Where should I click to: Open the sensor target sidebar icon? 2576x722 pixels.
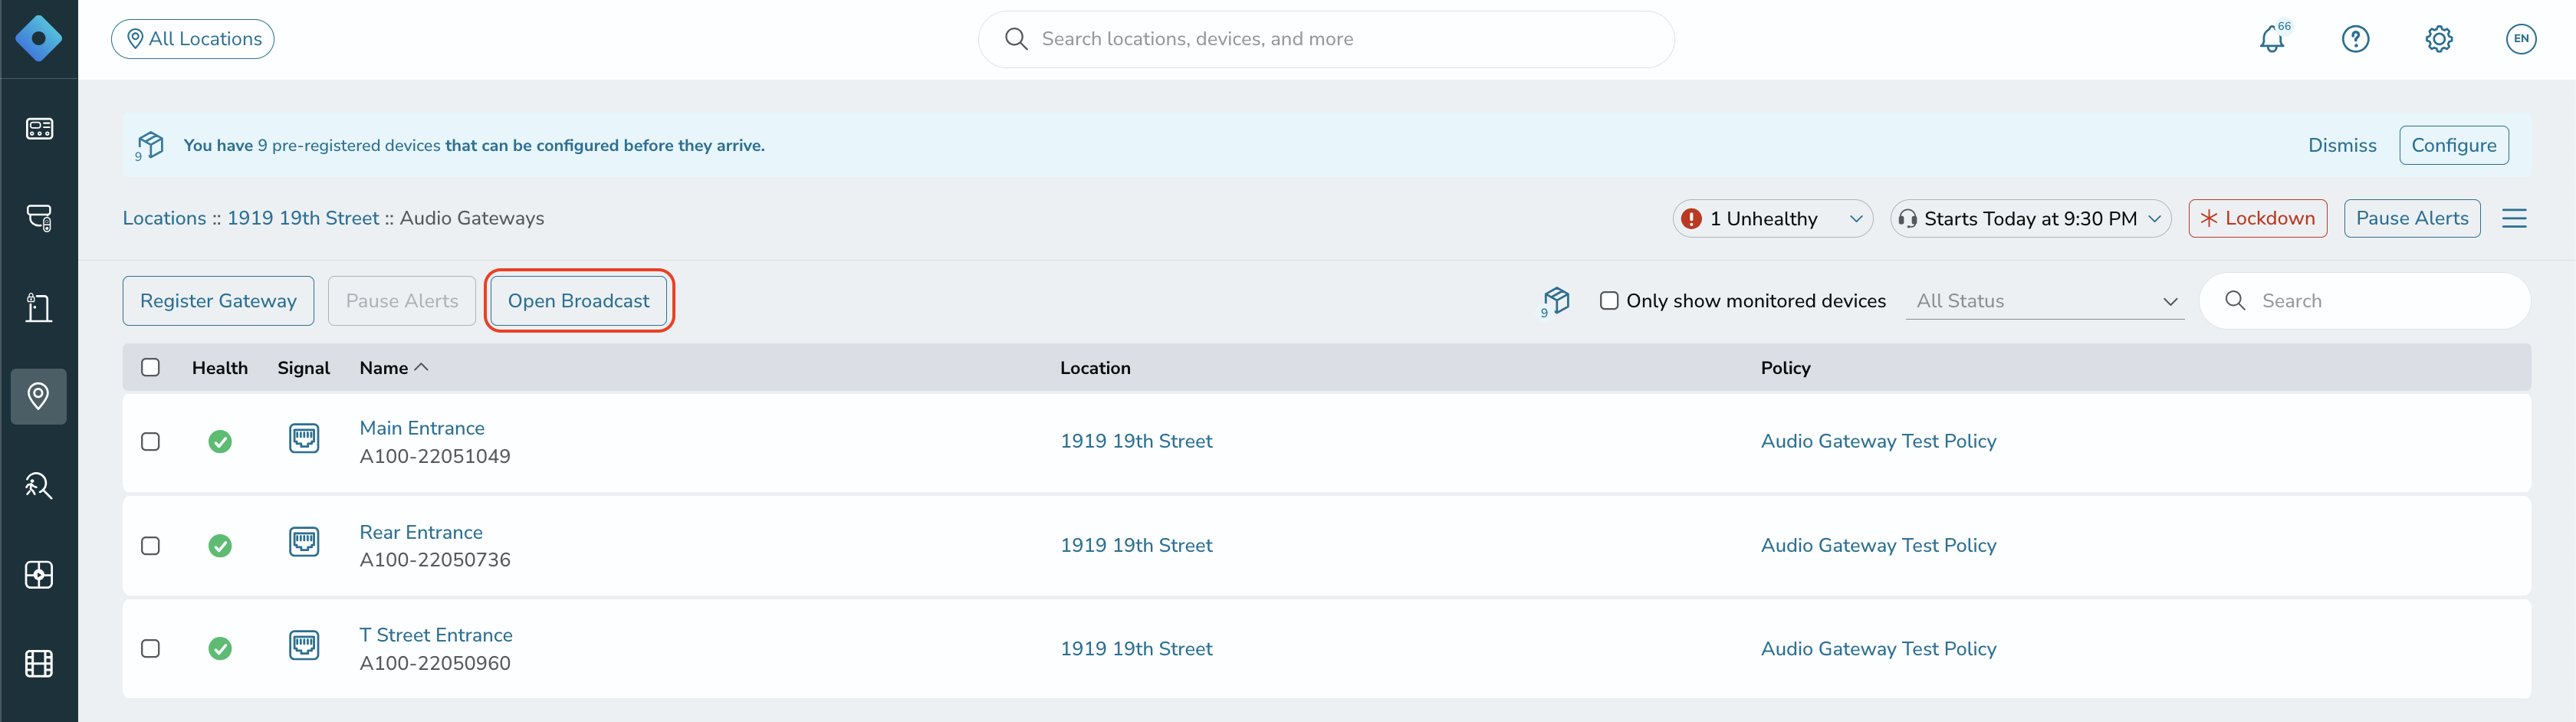[x=39, y=575]
